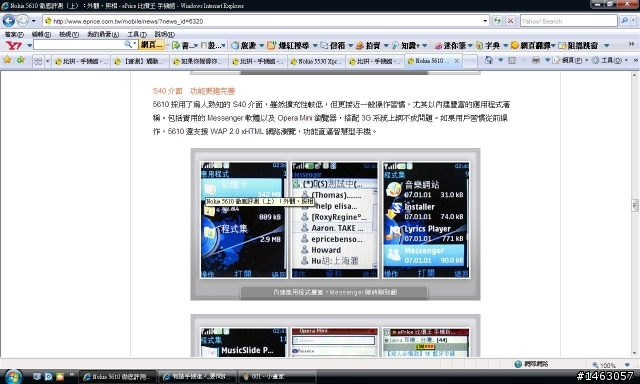Click the Lyrics Player phone screenshot thumbnail
Screen dimensions: 640x384
426,220
